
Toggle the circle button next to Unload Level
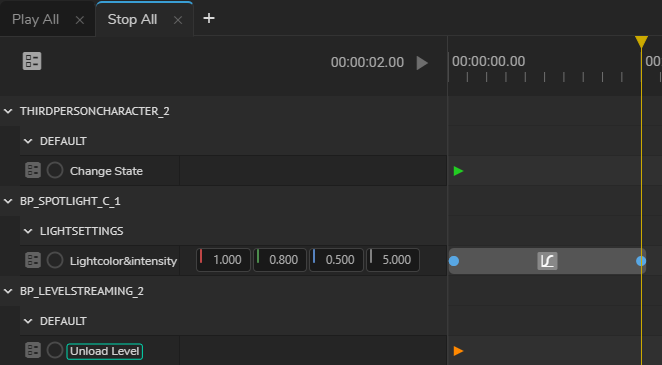point(55,350)
